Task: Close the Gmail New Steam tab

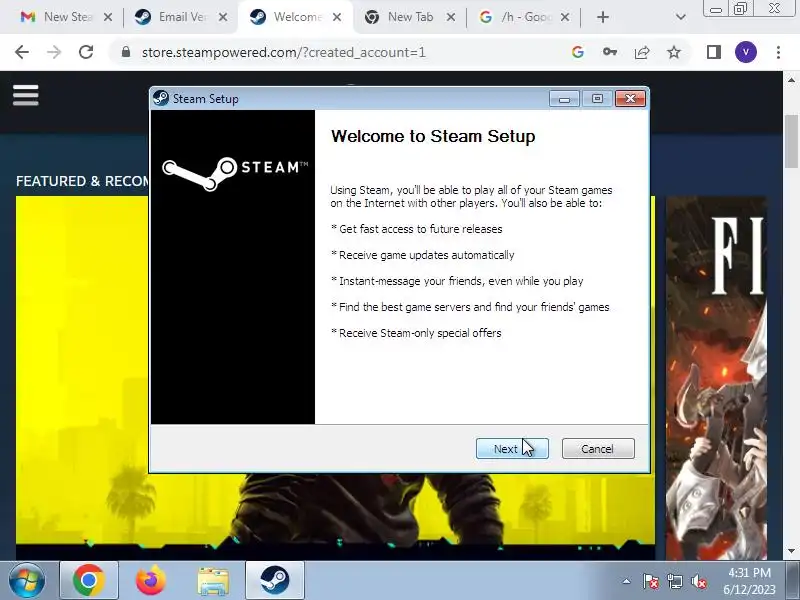Action: click(x=108, y=17)
